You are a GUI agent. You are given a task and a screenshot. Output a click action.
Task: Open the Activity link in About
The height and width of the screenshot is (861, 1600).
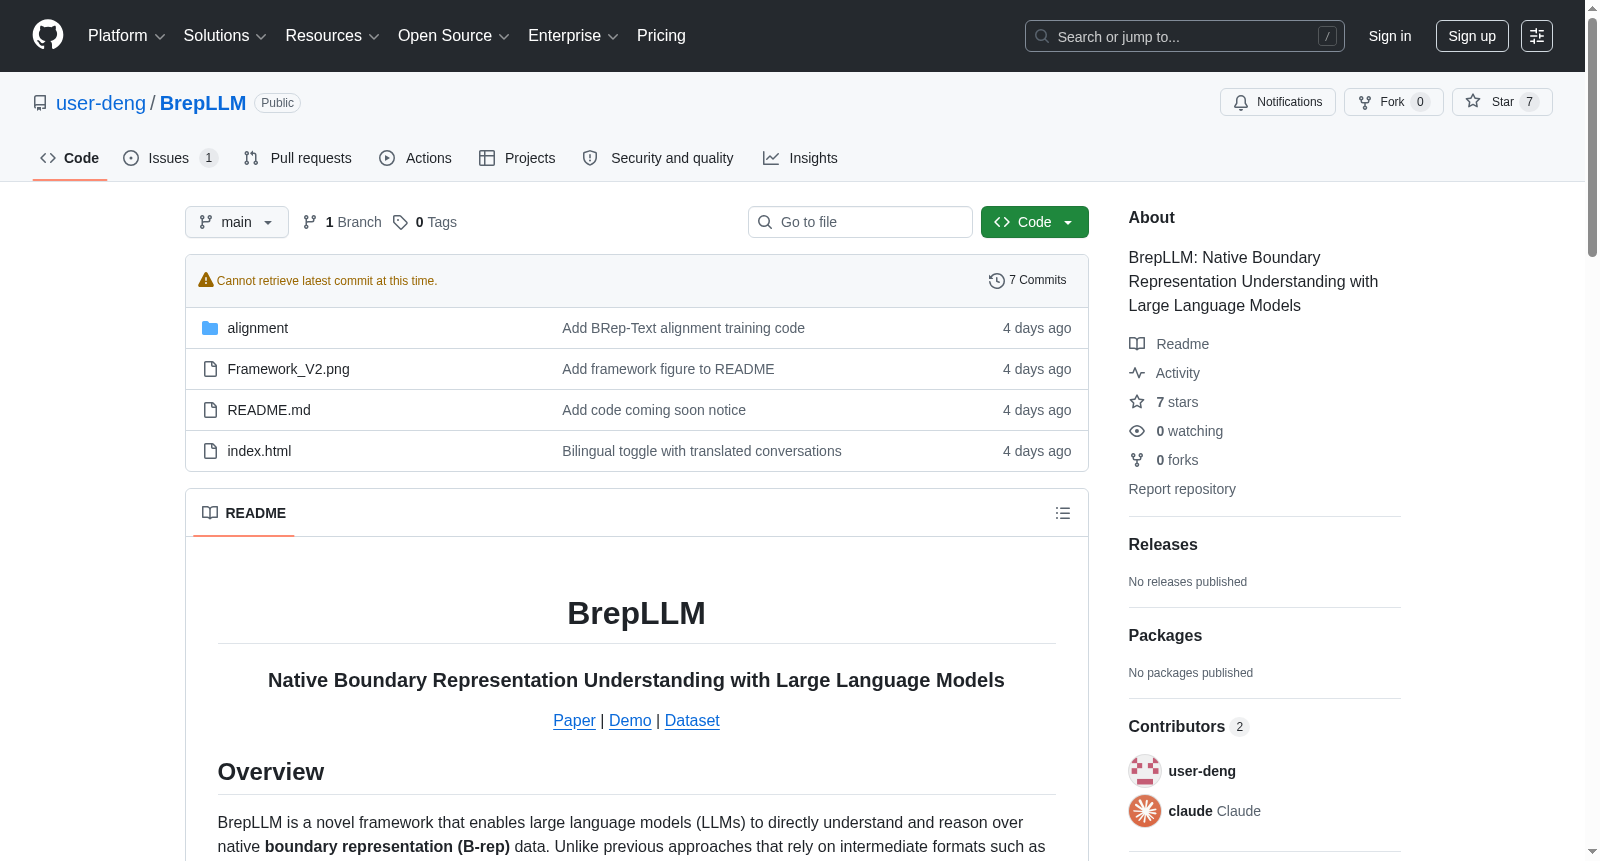click(x=1164, y=373)
